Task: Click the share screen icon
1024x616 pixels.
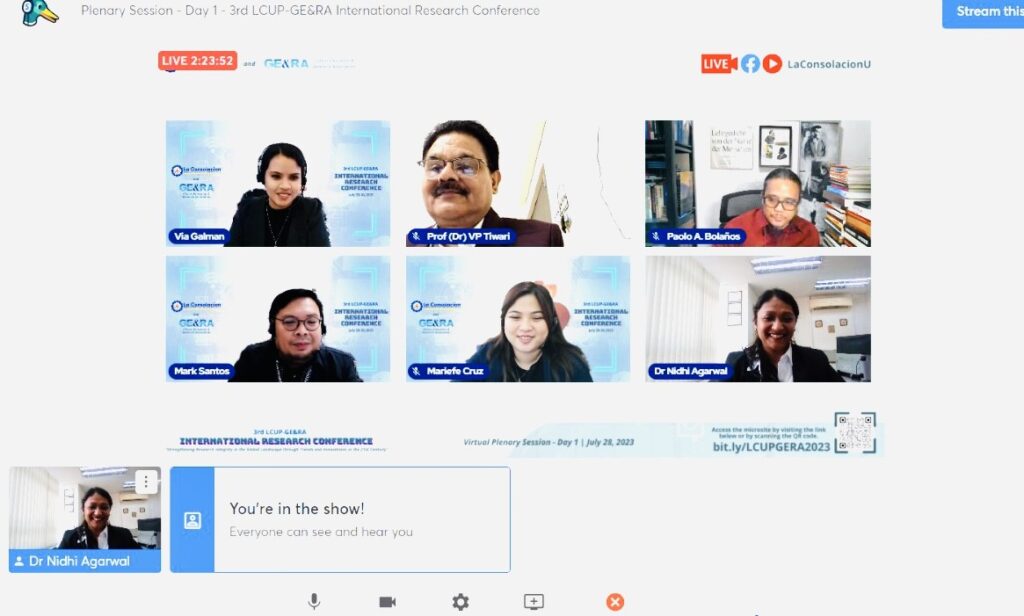Action: (534, 601)
